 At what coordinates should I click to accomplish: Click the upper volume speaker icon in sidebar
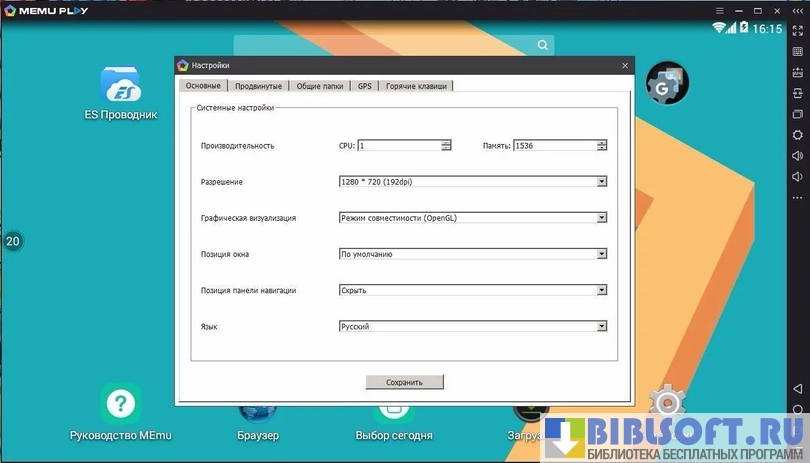[797, 156]
